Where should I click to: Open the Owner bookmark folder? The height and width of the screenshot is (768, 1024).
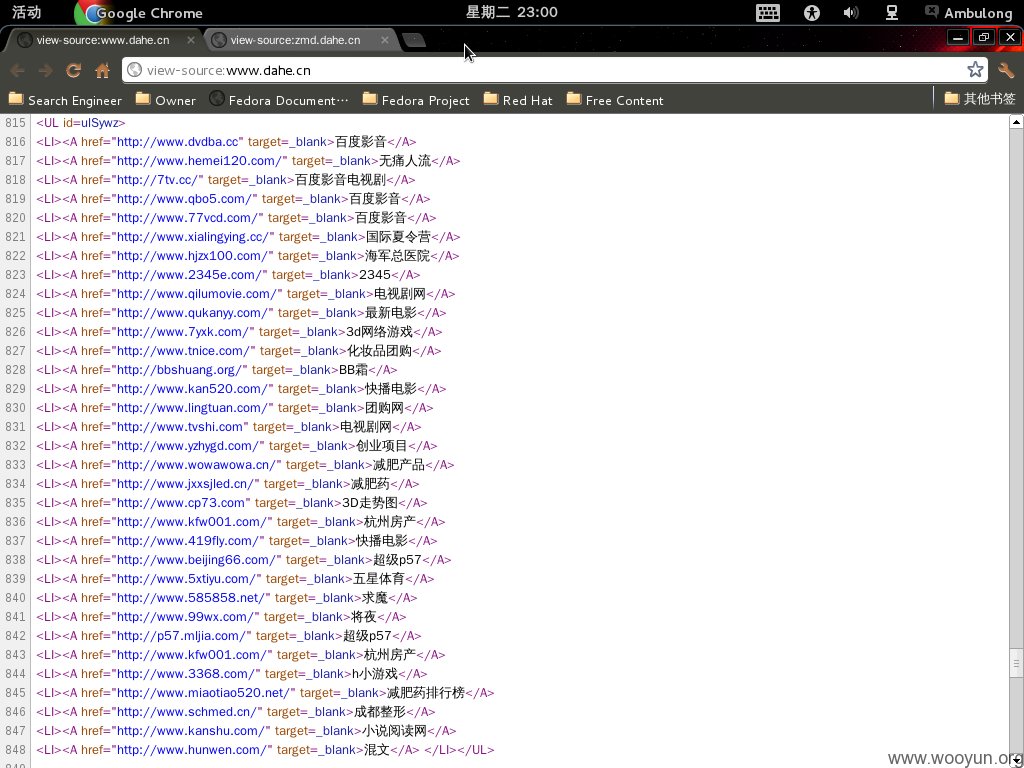[x=165, y=100]
